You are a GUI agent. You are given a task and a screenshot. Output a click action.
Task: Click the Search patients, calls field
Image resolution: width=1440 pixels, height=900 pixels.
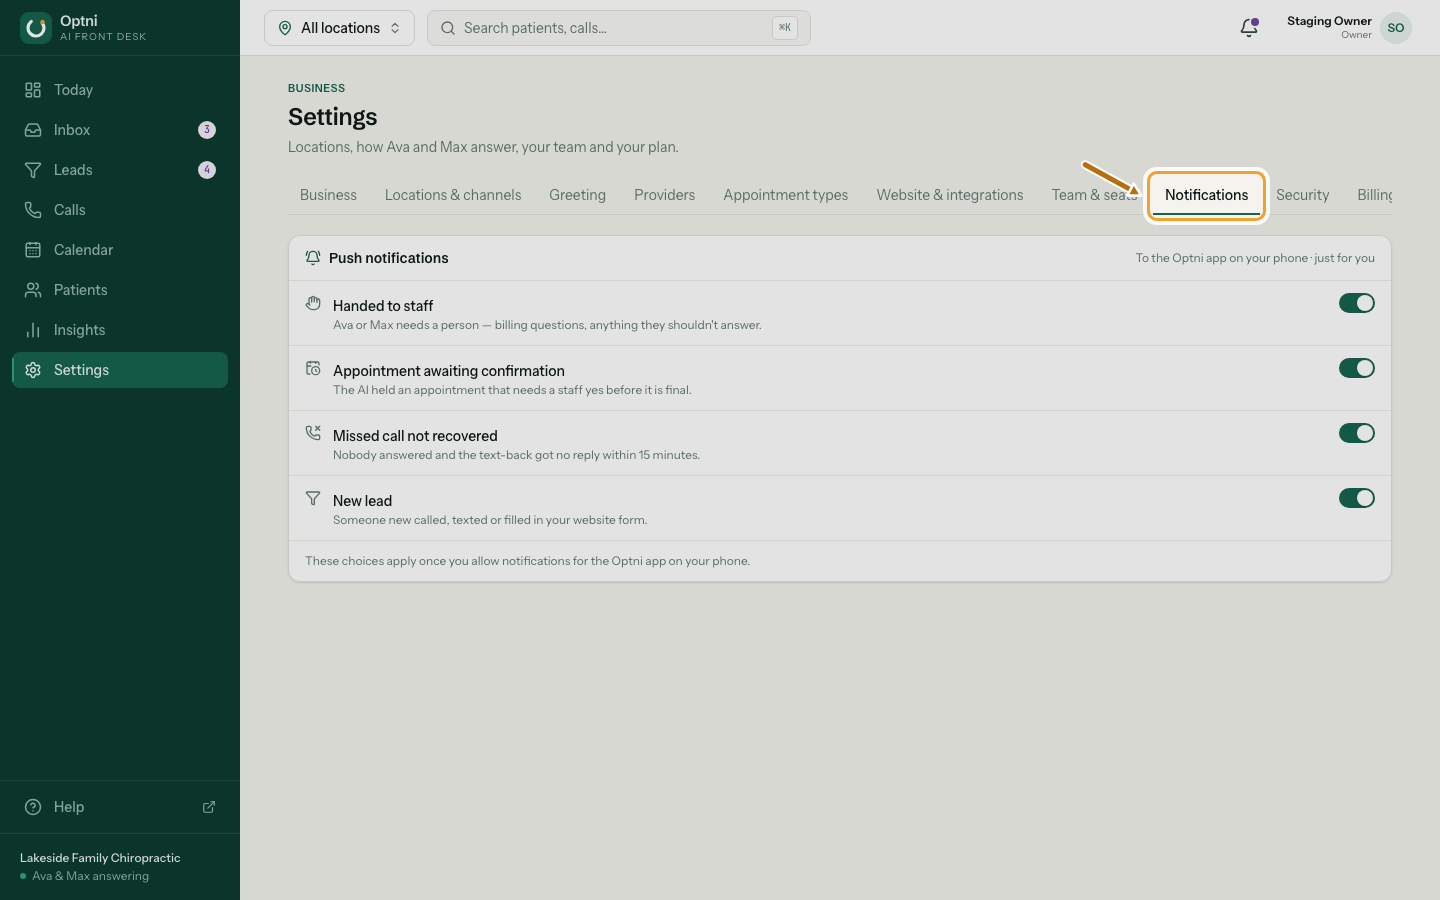click(618, 28)
